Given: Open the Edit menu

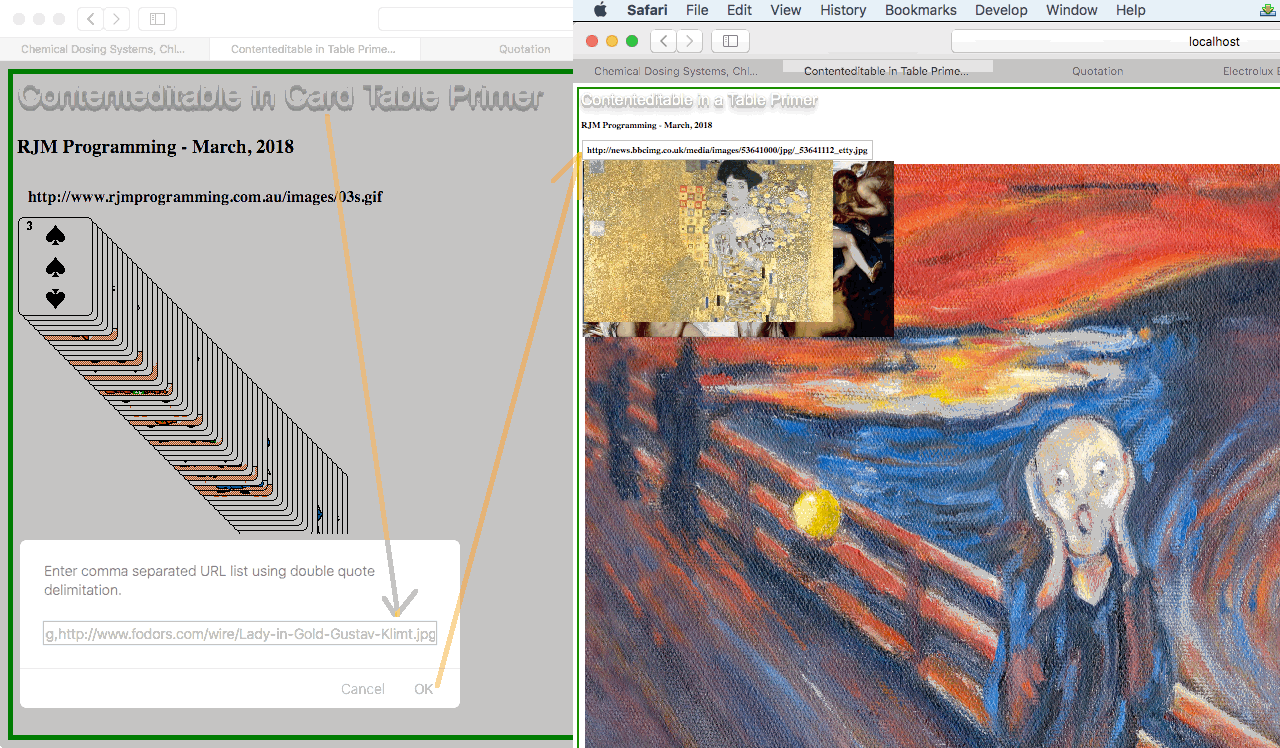Looking at the screenshot, I should 739,10.
